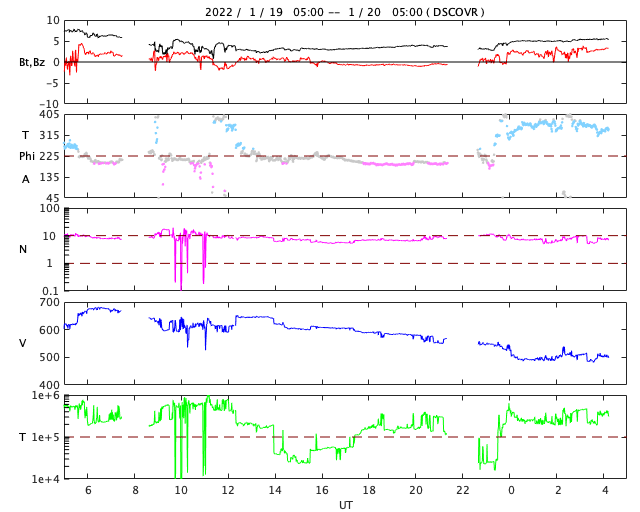Click the '400' tick label on velocity panel
The height and width of the screenshot is (512, 640).
[49, 385]
